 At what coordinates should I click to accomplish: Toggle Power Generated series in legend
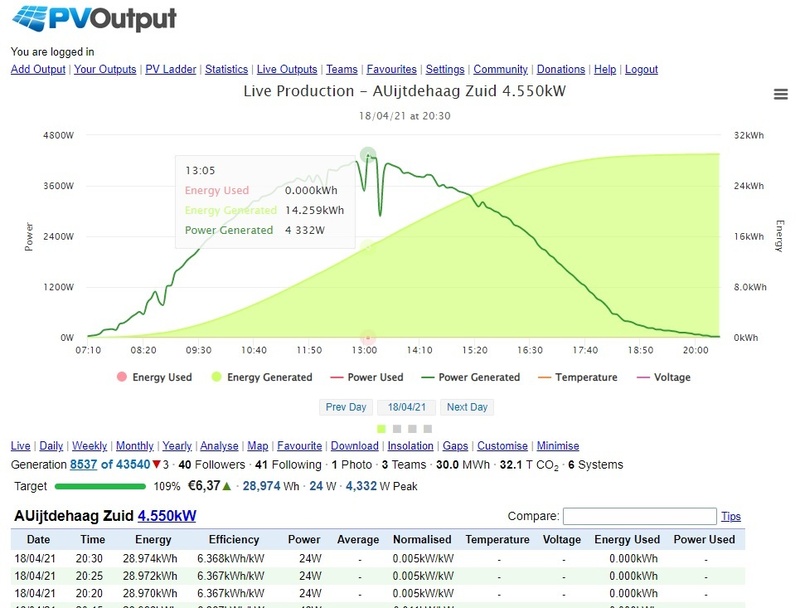pos(470,377)
